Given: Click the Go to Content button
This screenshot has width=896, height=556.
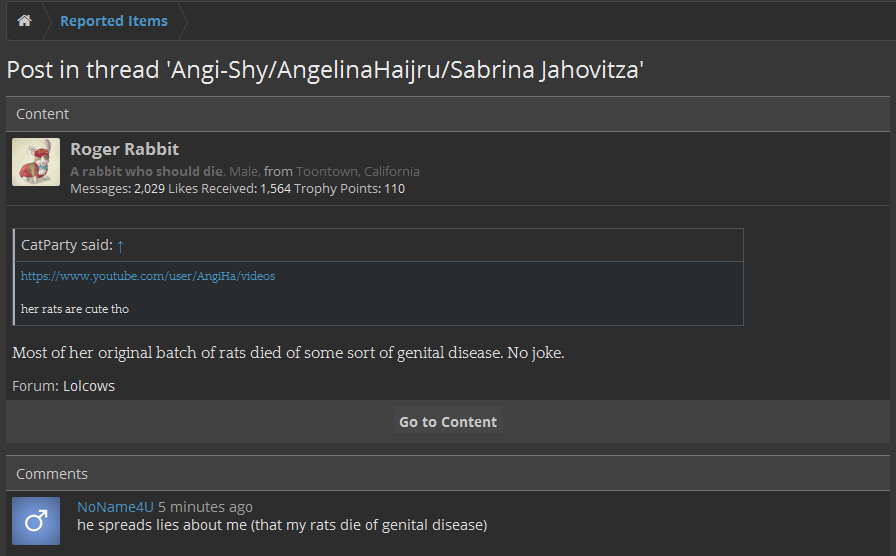Looking at the screenshot, I should pyautogui.click(x=448, y=422).
